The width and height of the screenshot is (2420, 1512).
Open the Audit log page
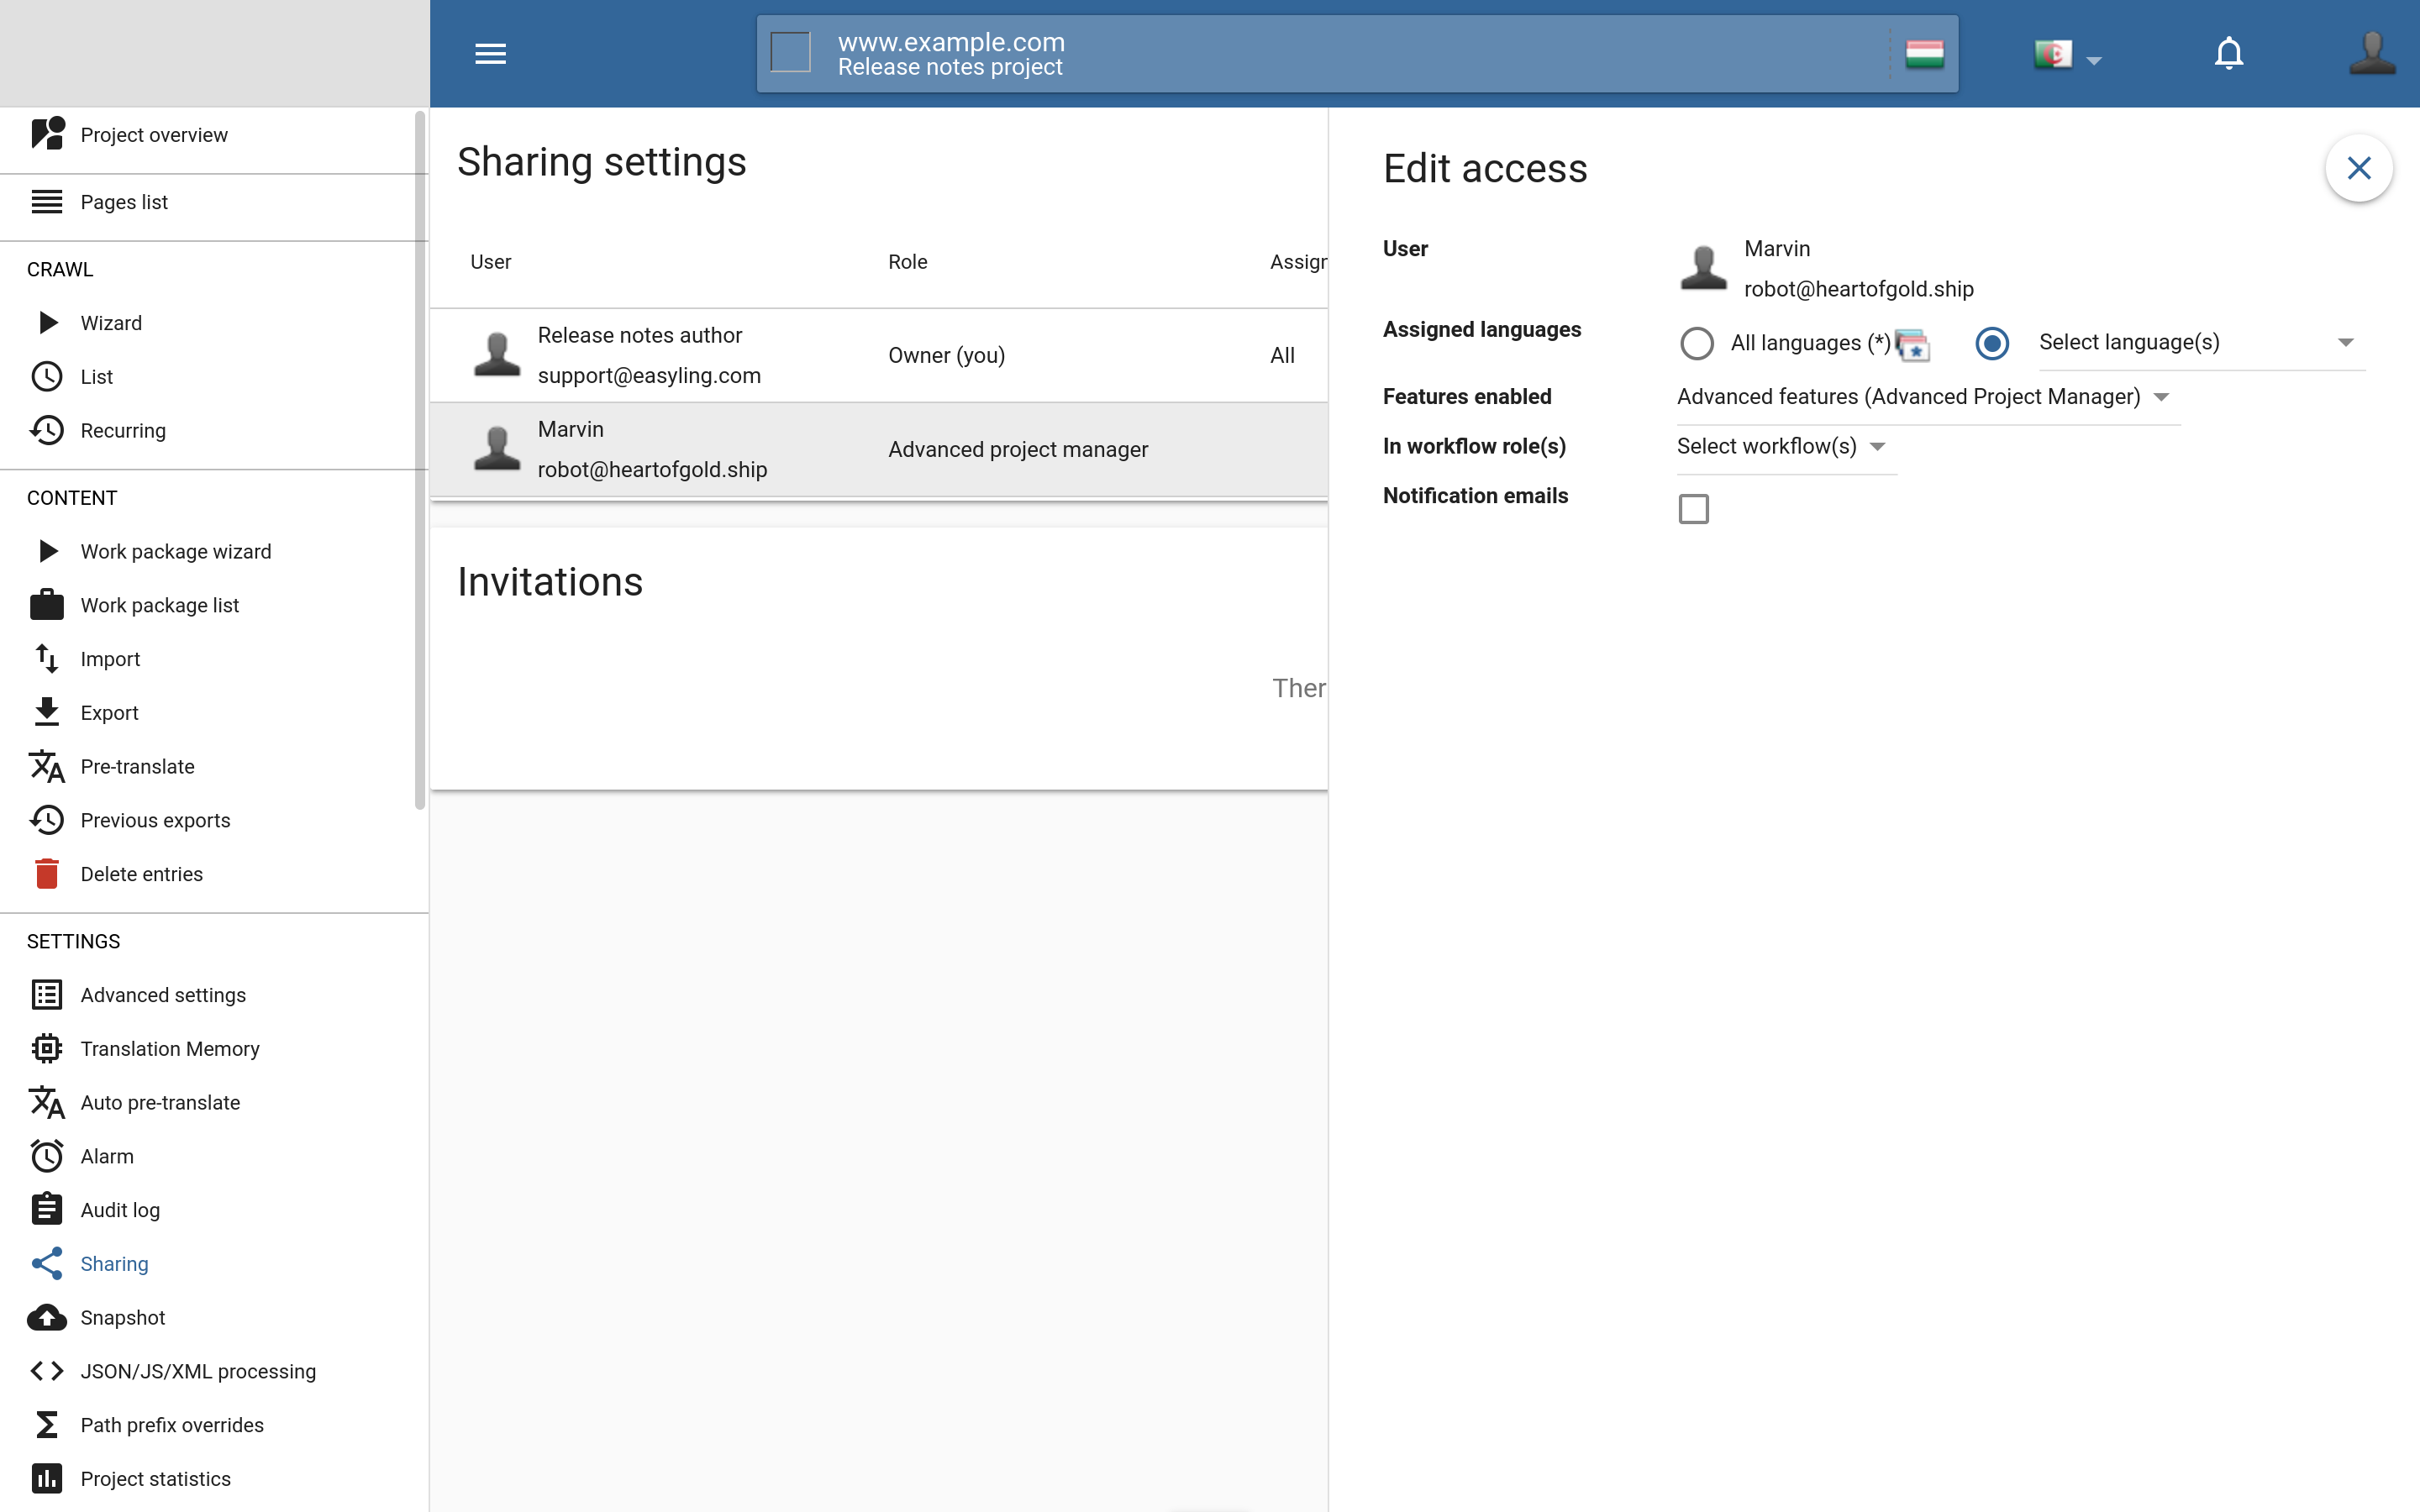(214, 1210)
